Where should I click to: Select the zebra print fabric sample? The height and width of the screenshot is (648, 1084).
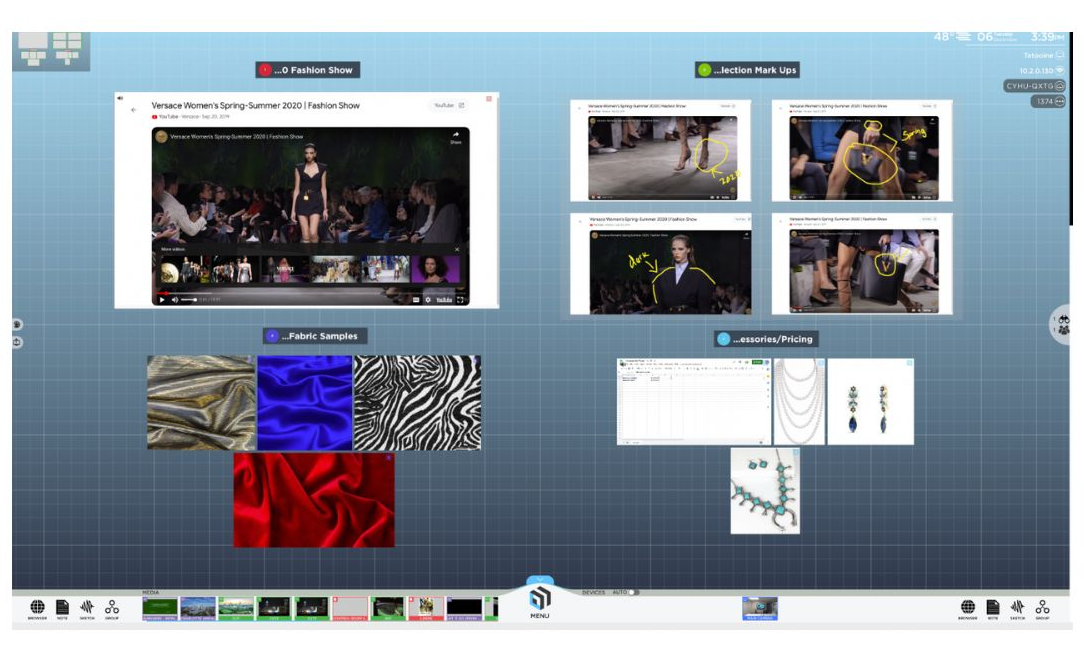pyautogui.click(x=417, y=402)
